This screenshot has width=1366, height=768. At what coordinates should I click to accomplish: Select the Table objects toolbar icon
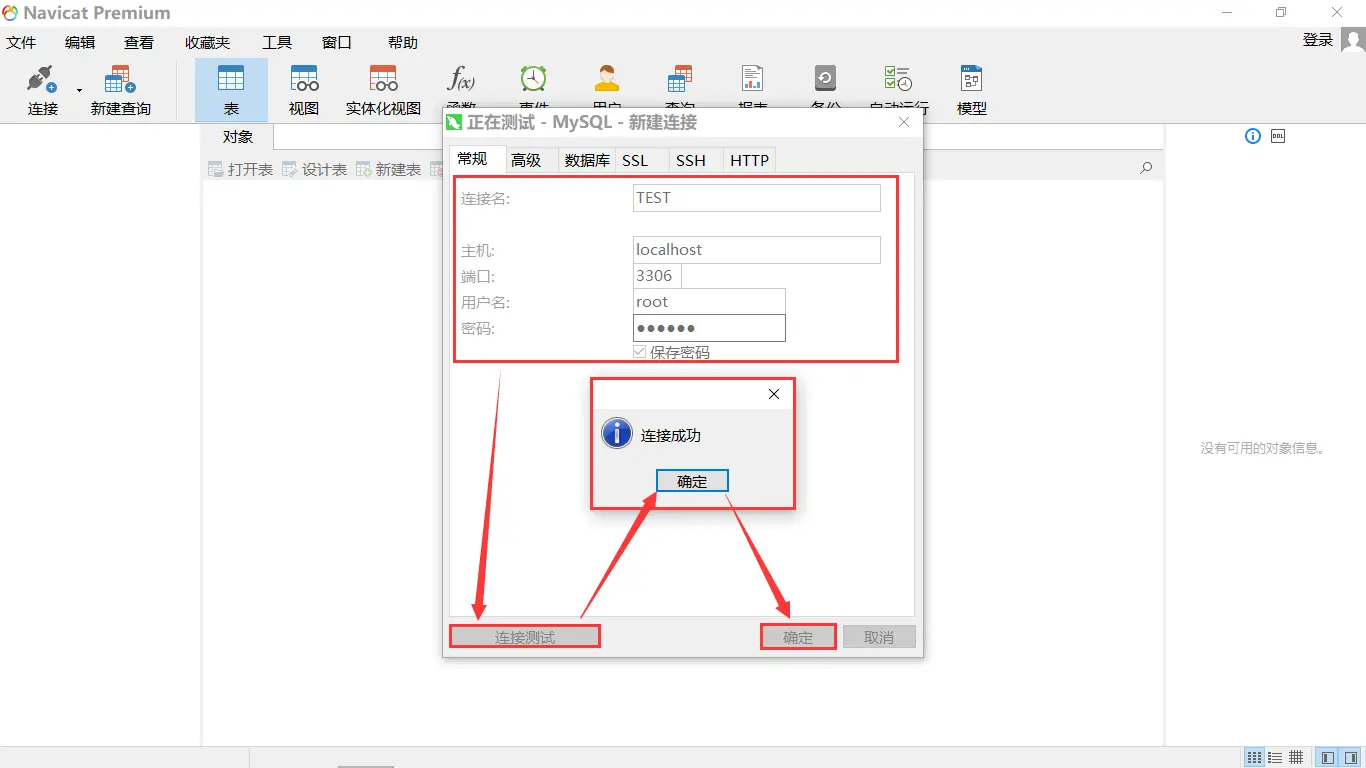click(x=231, y=90)
